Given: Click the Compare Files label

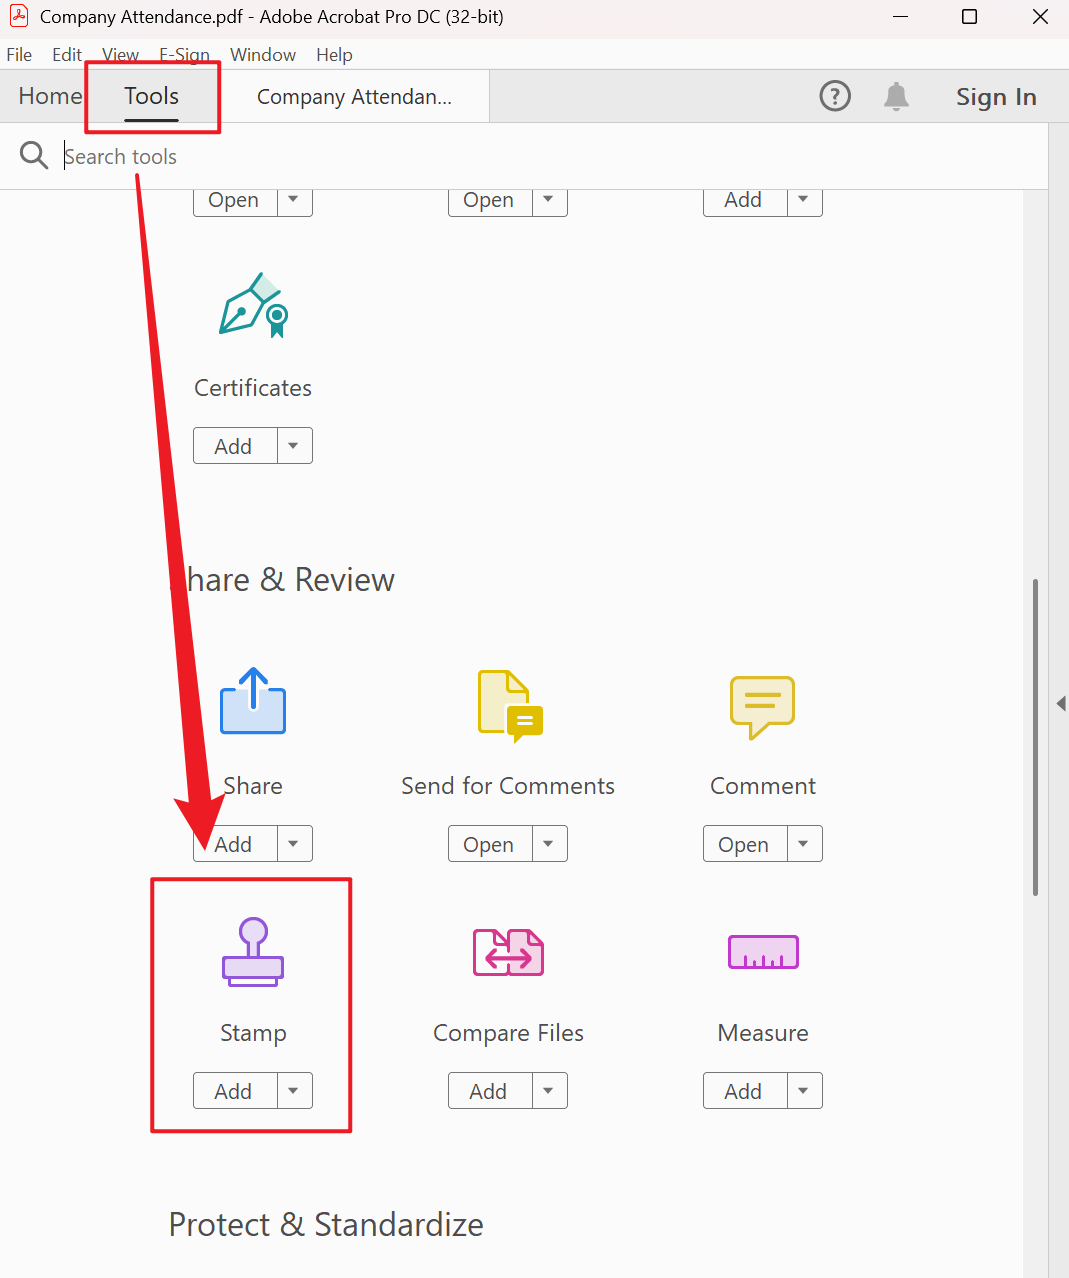Looking at the screenshot, I should (508, 1033).
